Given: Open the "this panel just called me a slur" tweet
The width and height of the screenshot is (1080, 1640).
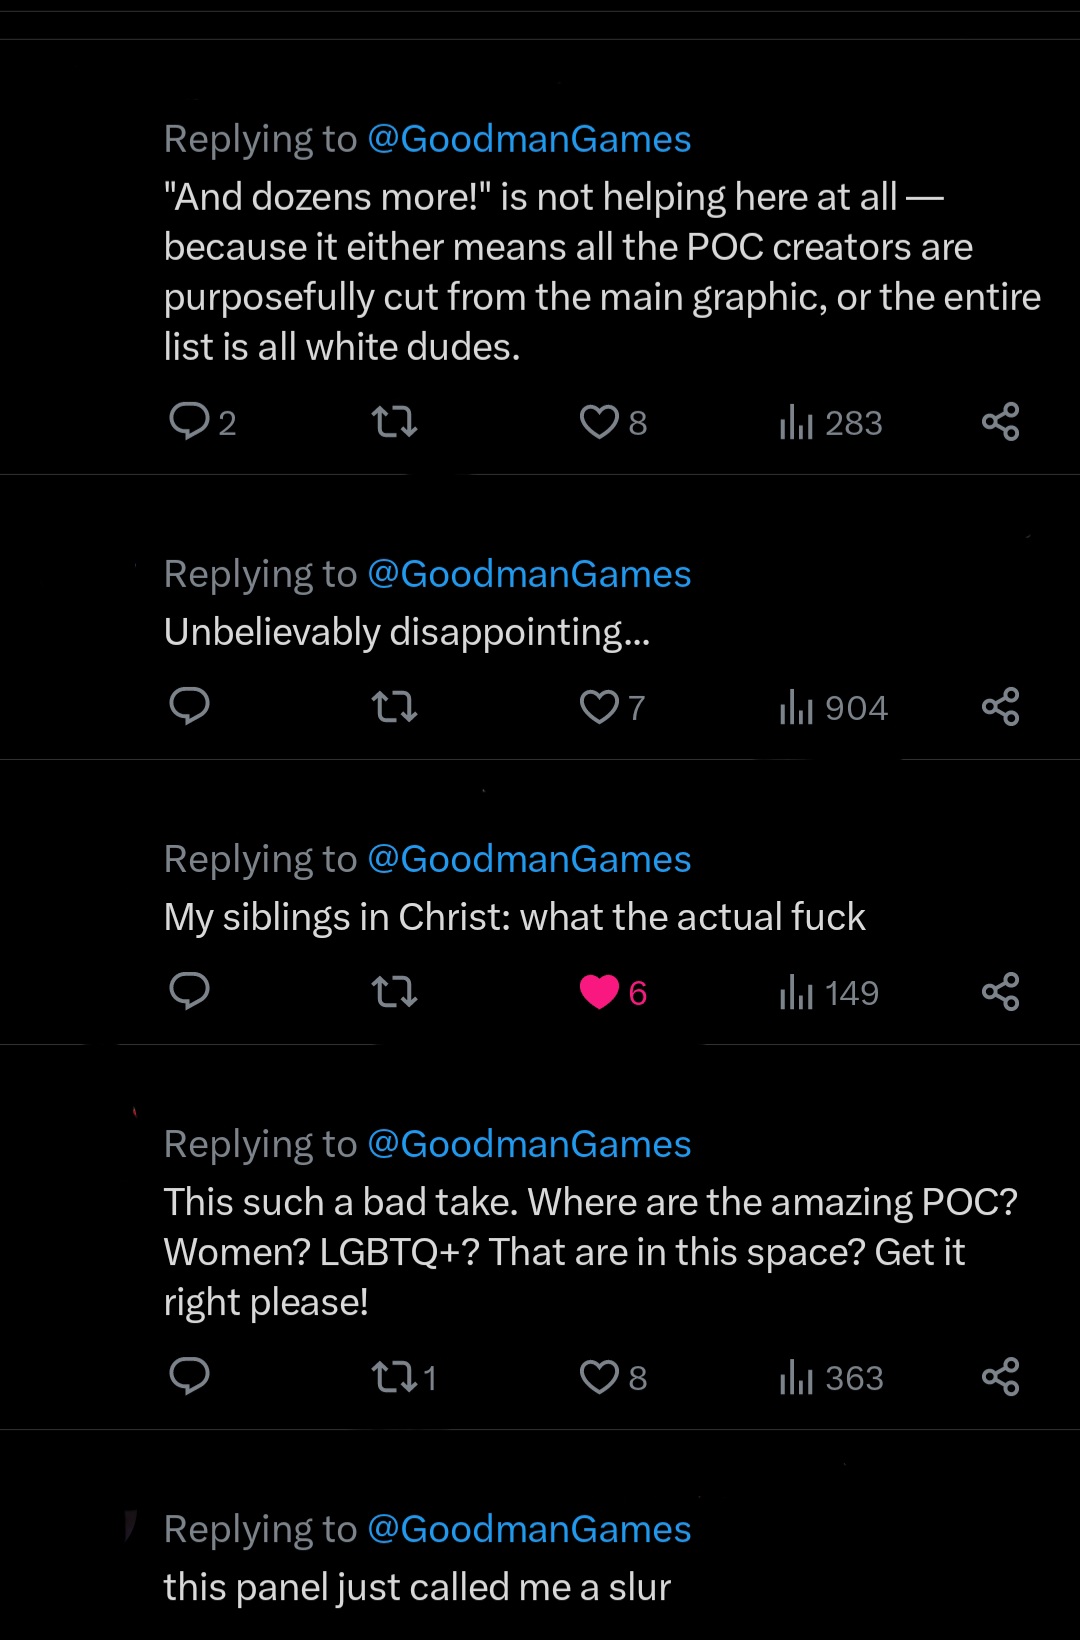Looking at the screenshot, I should click(x=417, y=1587).
